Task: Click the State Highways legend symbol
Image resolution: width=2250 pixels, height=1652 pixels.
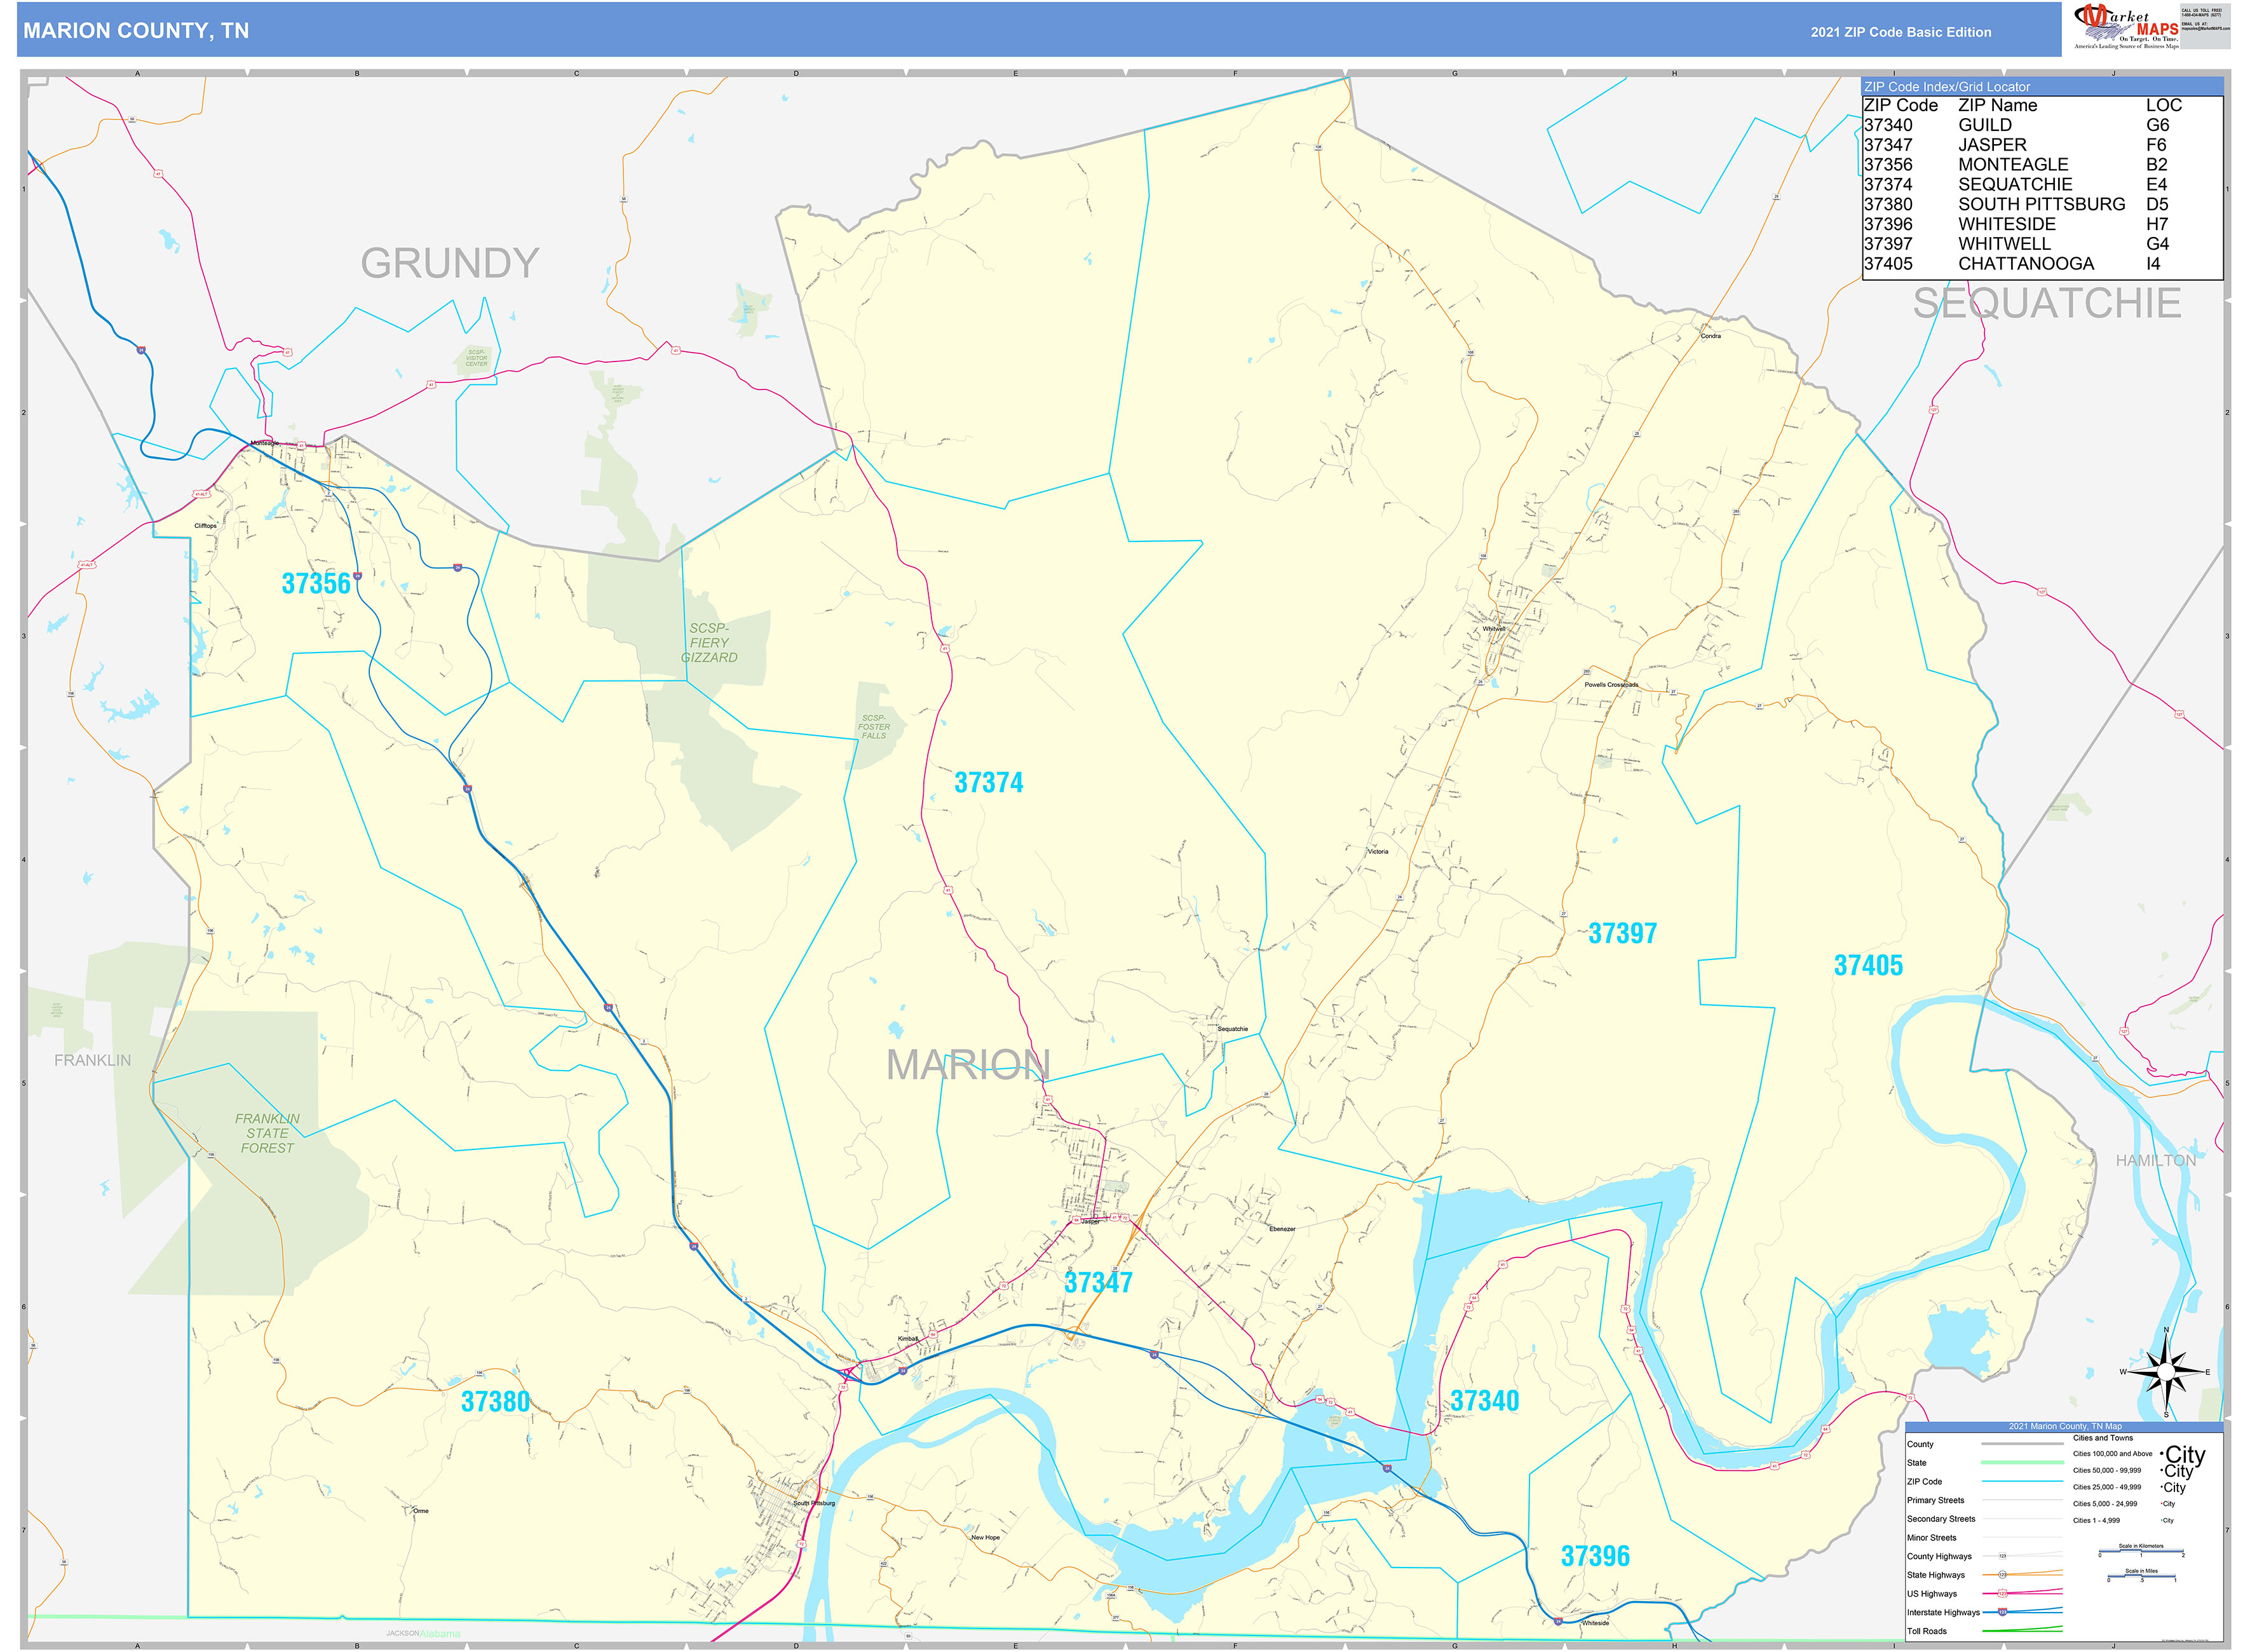Action: click(x=2003, y=1574)
